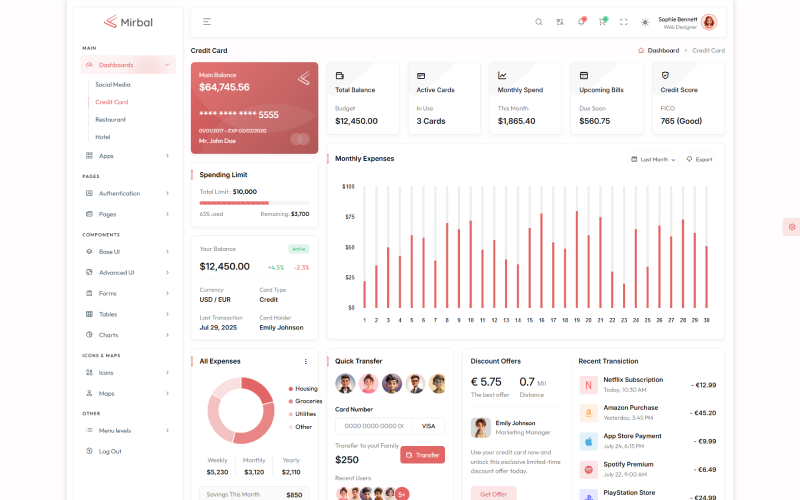Click the Export button
Viewport: 800px width, 500px height.
699,159
